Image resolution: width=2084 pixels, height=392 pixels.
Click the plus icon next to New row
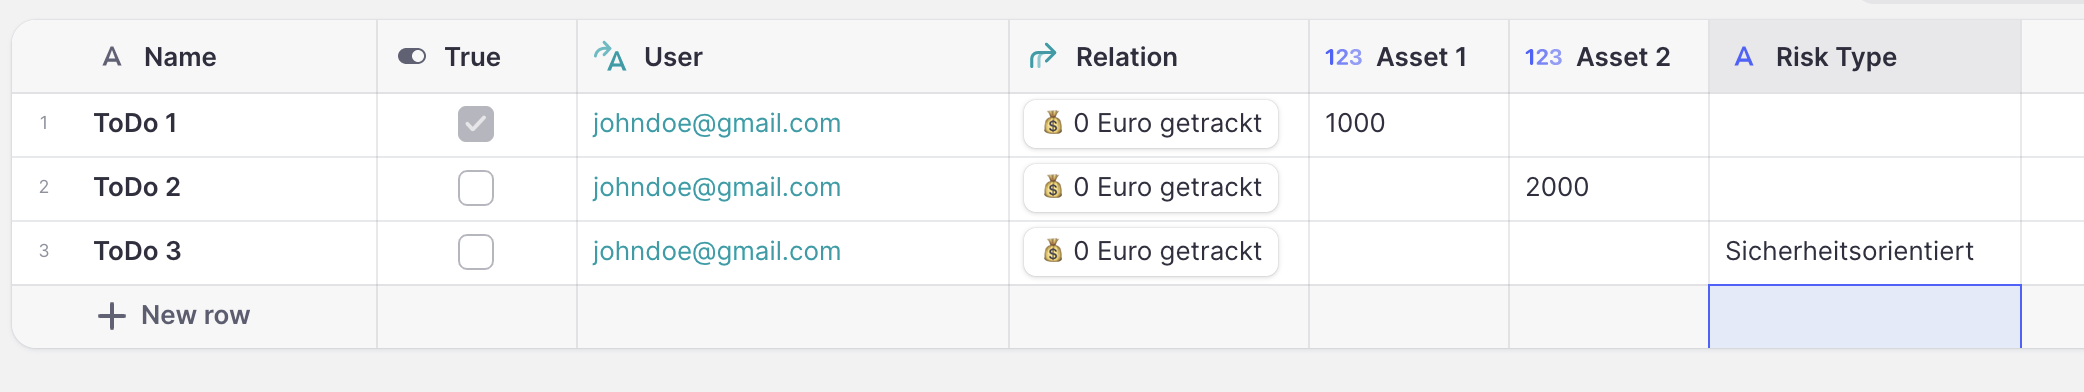(x=111, y=316)
